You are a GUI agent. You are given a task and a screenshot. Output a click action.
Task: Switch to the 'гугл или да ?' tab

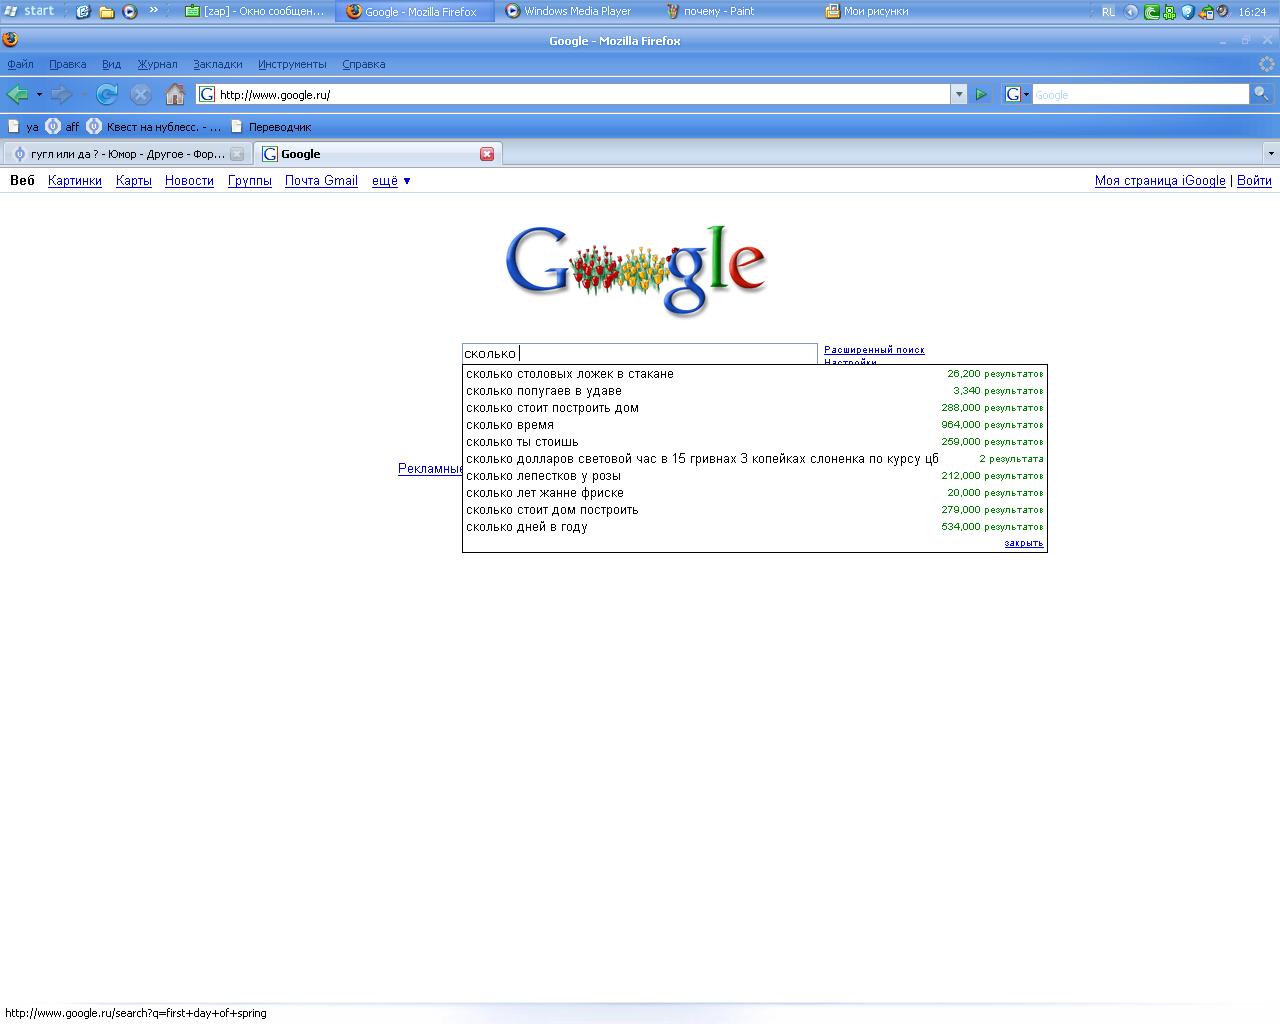[x=127, y=154]
